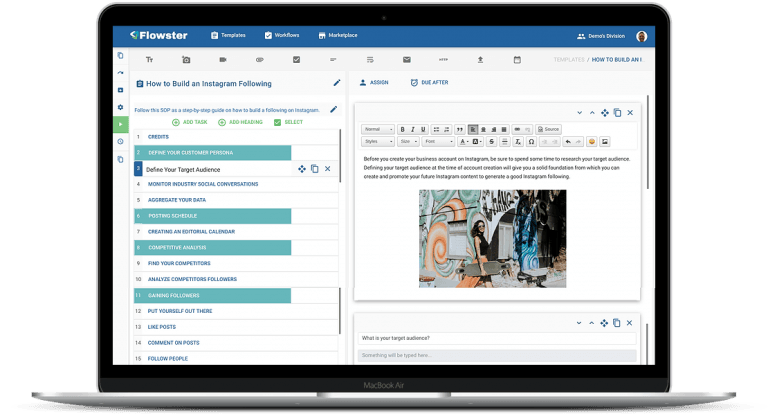Toggle block quote in editor
768x414 pixels.
click(x=459, y=129)
